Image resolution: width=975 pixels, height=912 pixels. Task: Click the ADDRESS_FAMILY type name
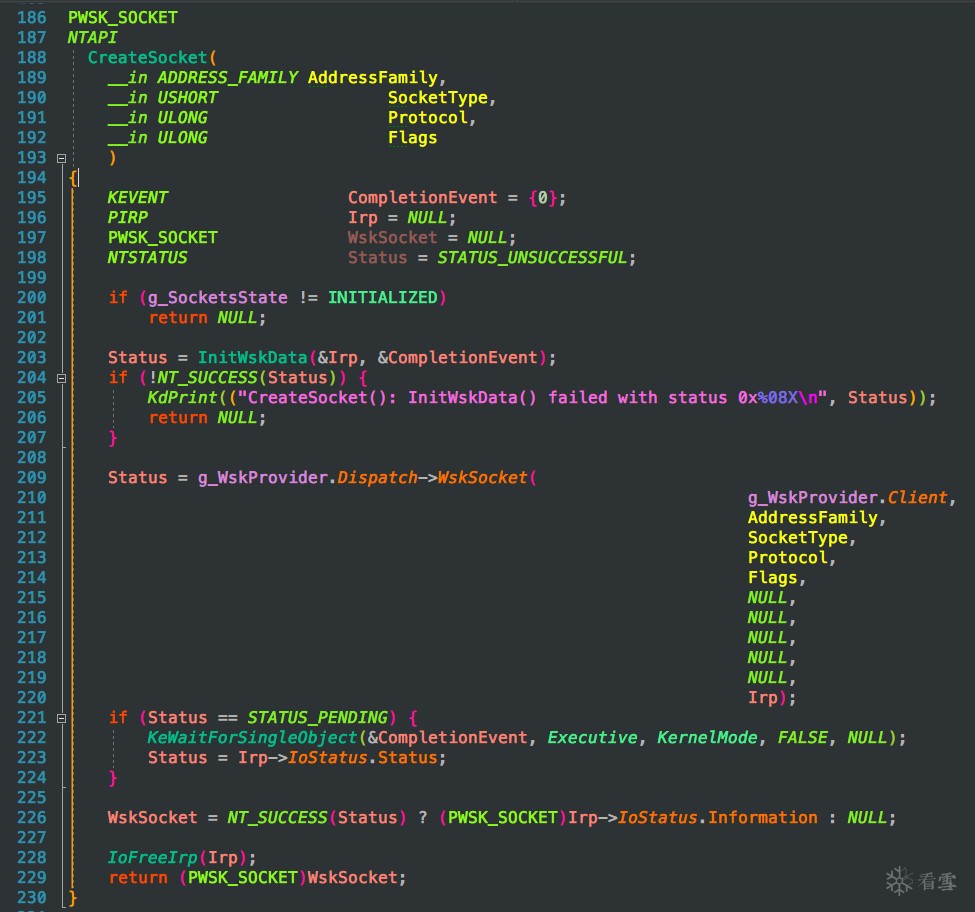tap(228, 77)
